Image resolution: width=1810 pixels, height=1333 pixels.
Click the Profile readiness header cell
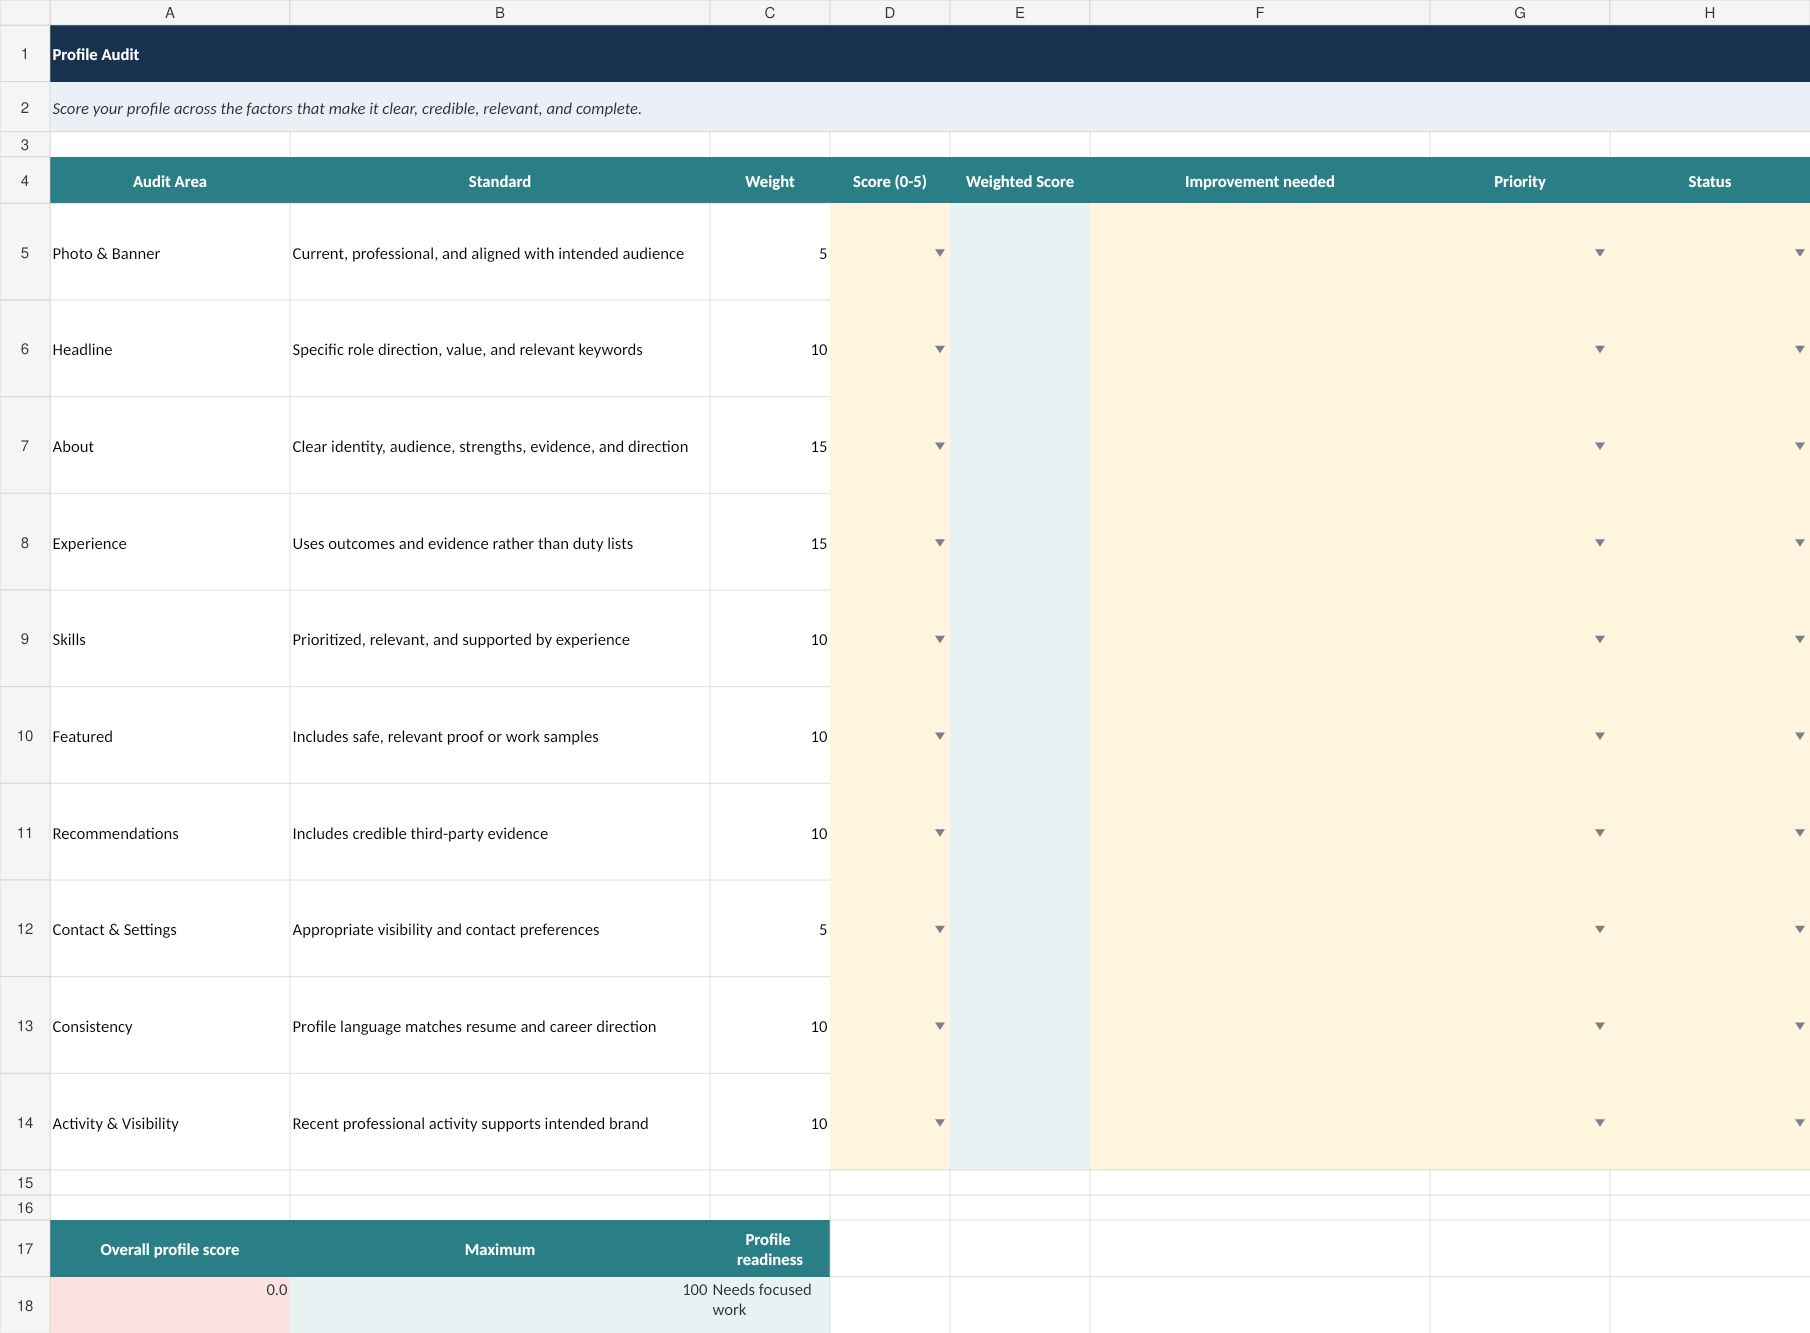[x=770, y=1249]
